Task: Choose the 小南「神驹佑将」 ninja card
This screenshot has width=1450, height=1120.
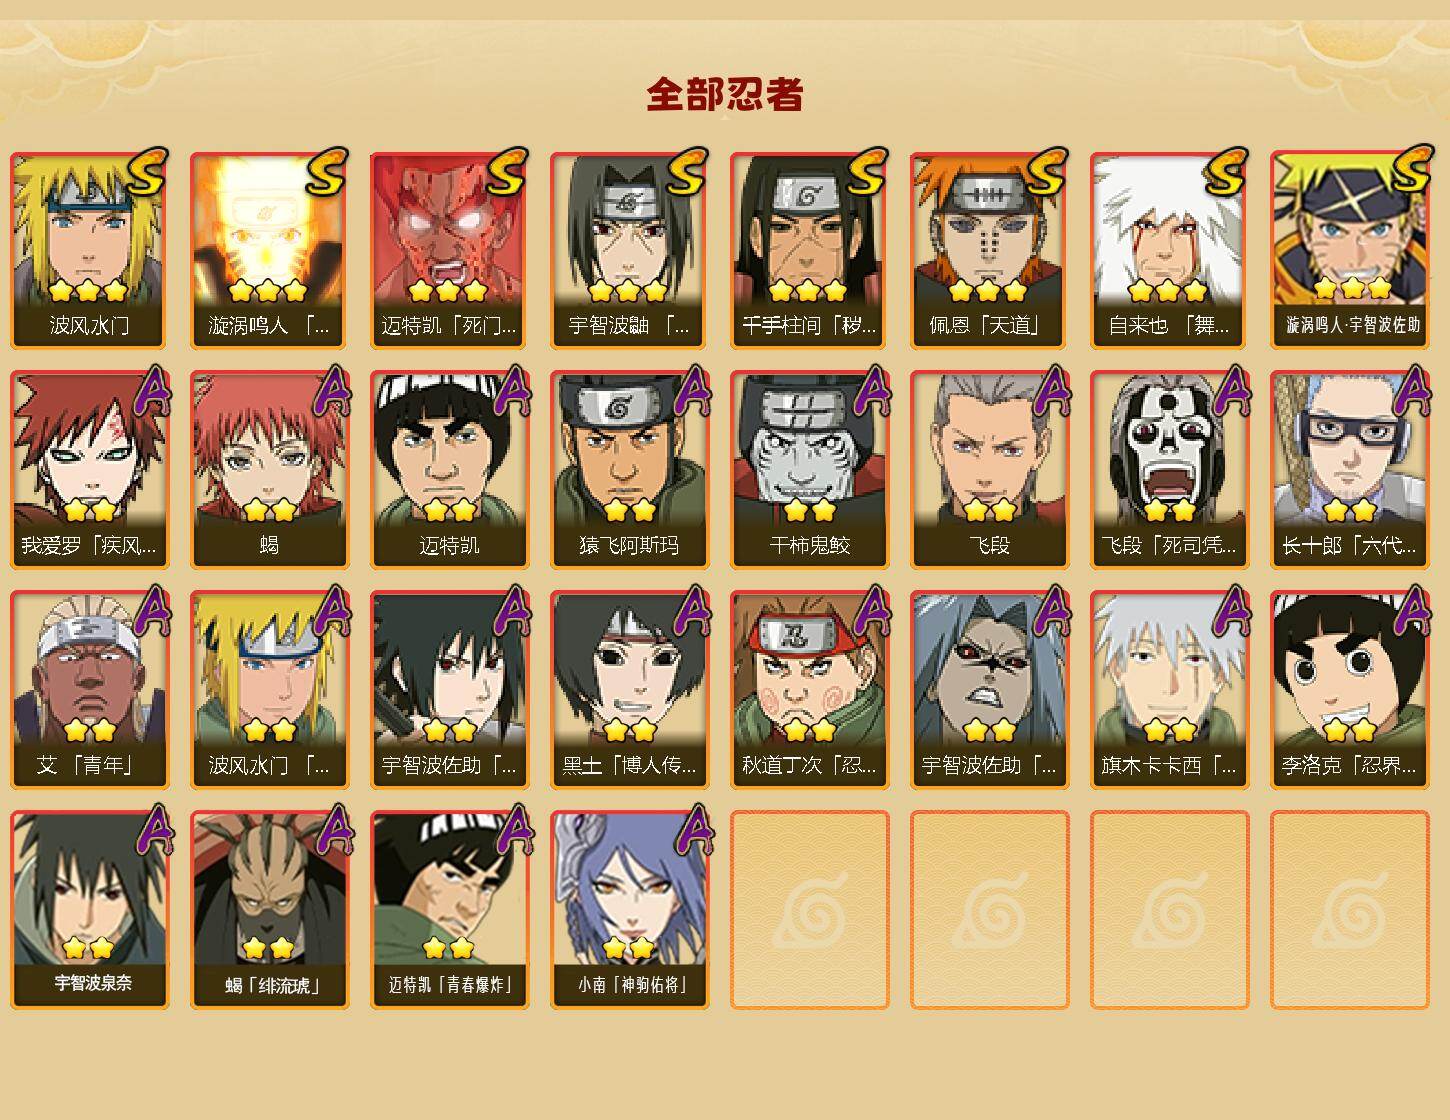Action: (630, 910)
